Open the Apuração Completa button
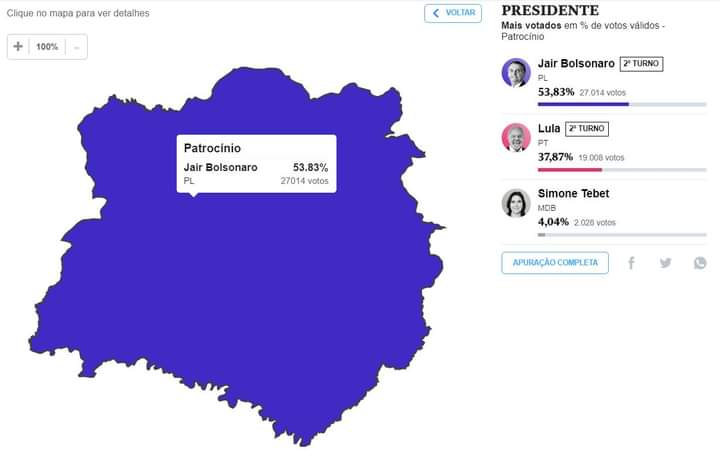This screenshot has width=720, height=465. [555, 263]
